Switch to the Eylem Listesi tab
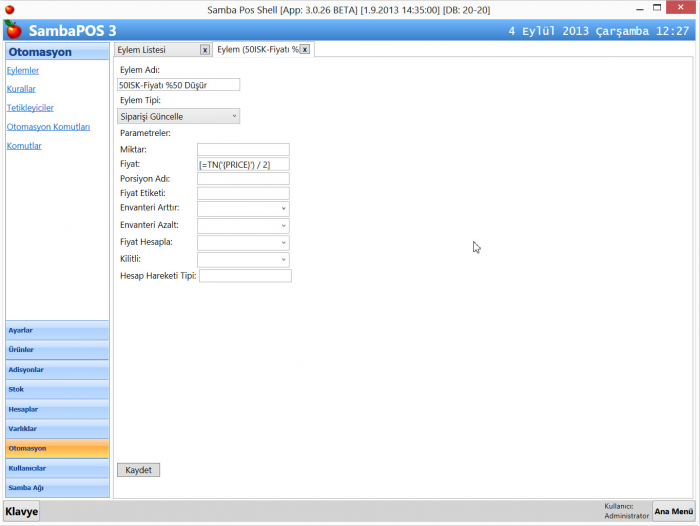Screen dimensions: 700x526 156,49
